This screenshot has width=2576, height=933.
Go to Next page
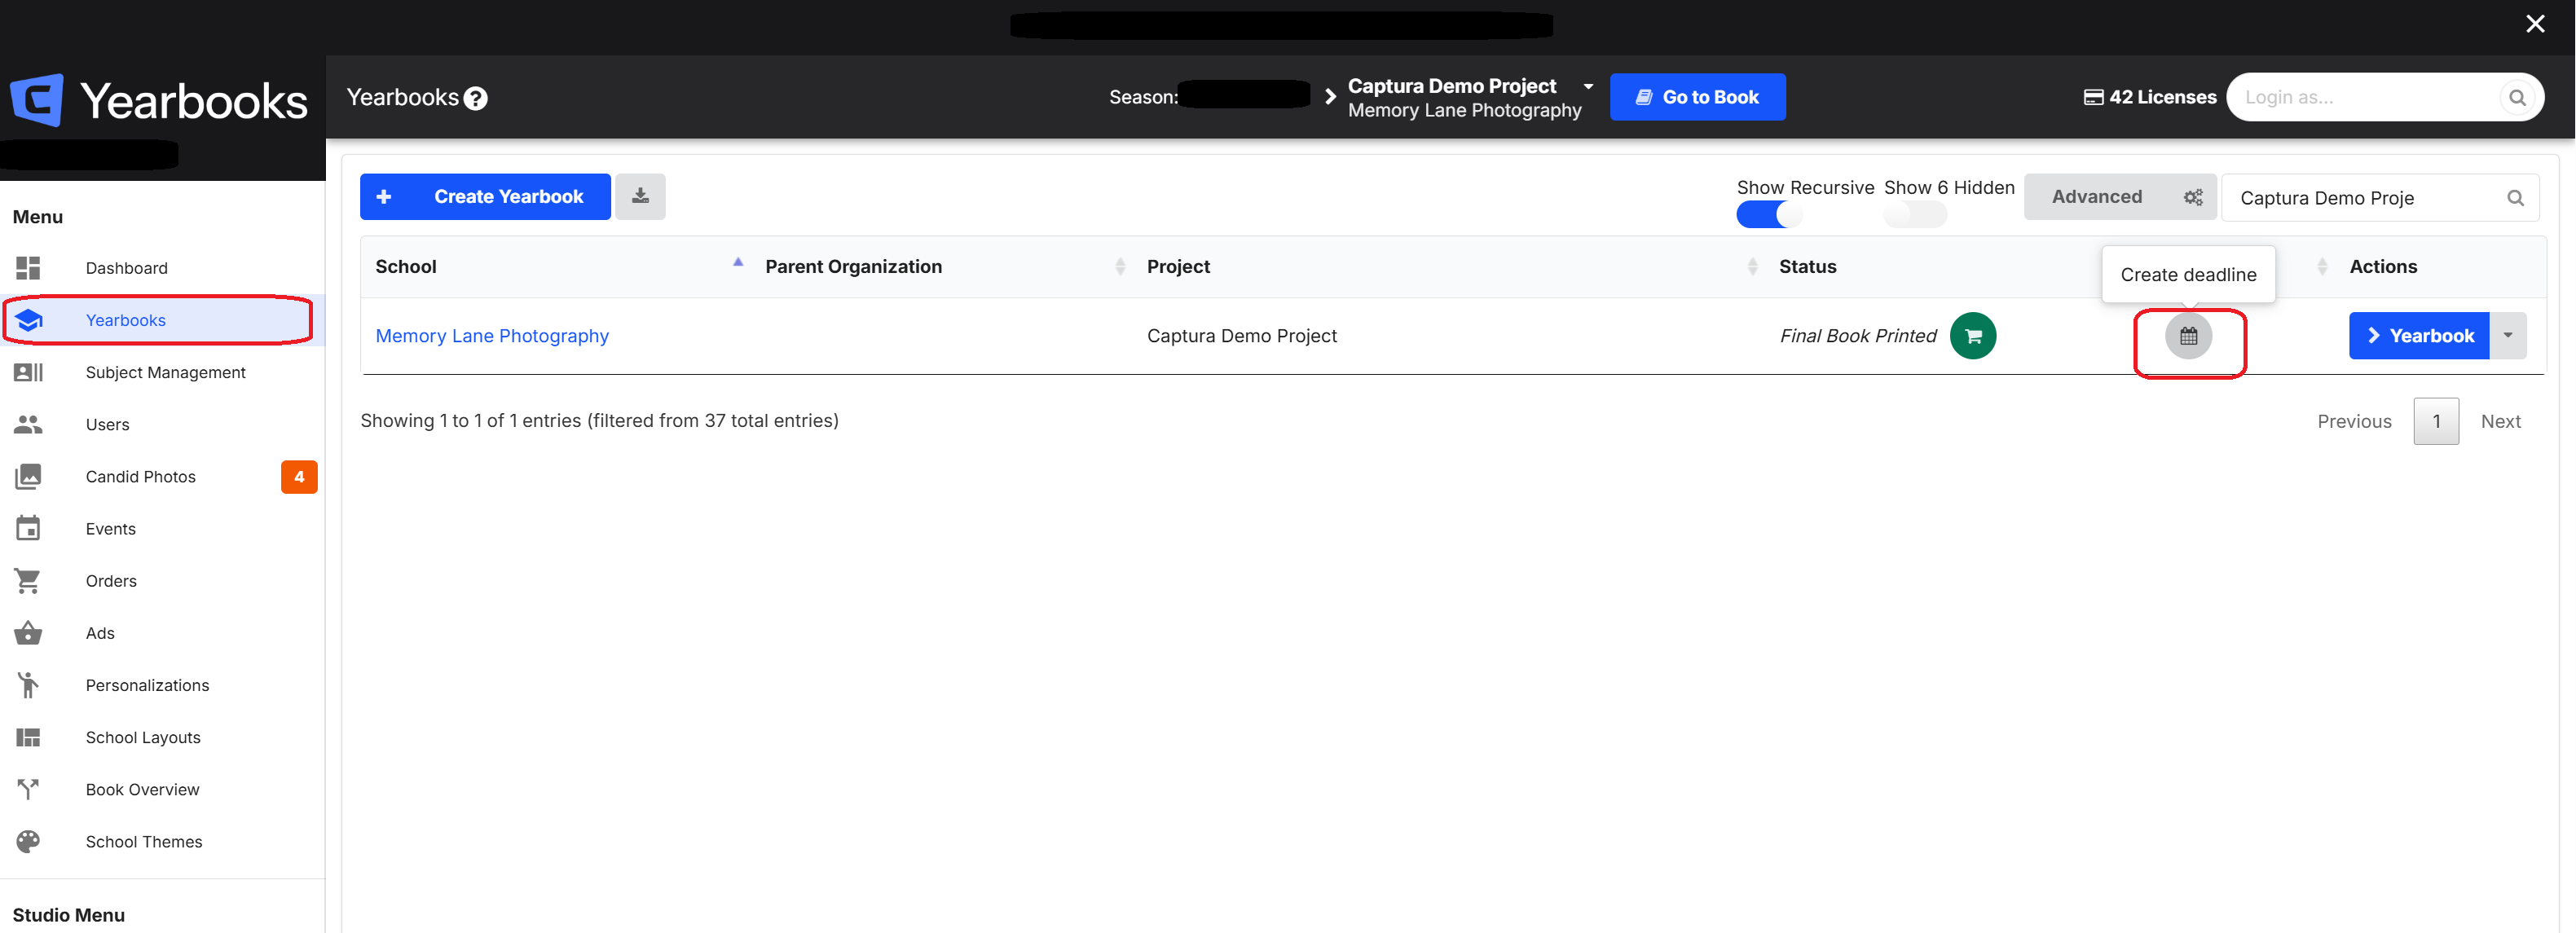[2500, 421]
